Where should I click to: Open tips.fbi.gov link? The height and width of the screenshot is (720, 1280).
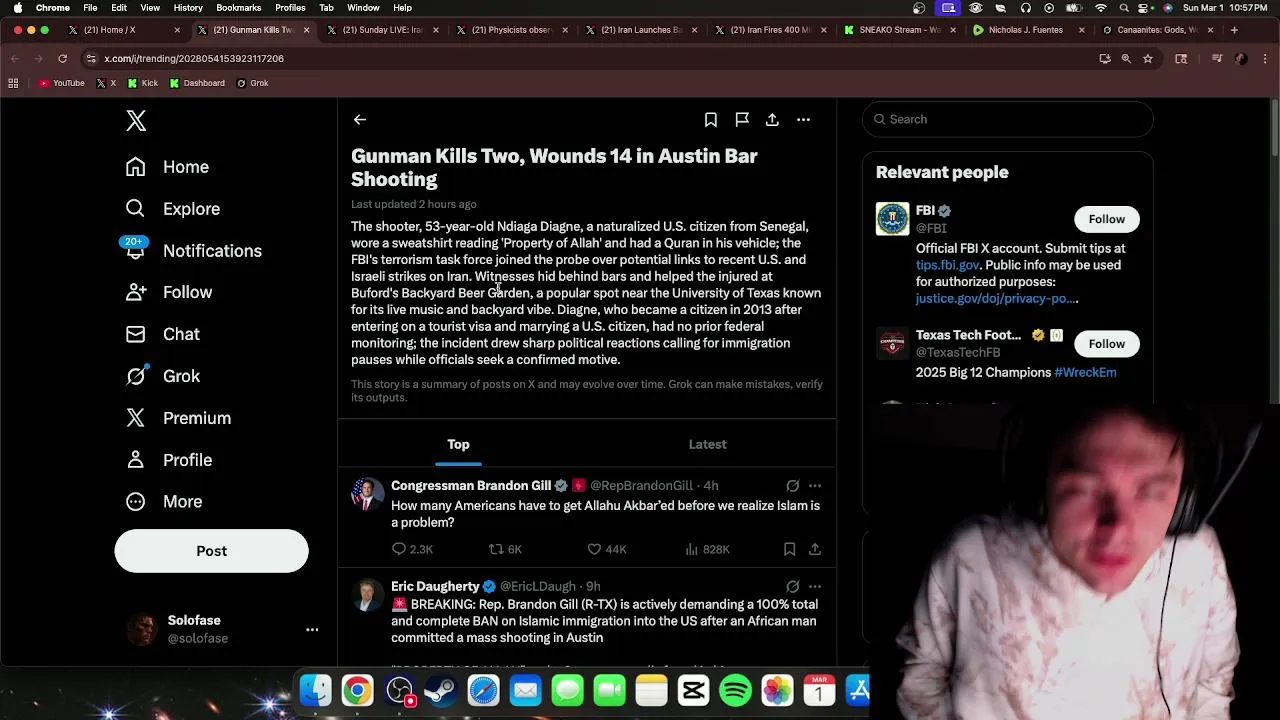click(947, 265)
